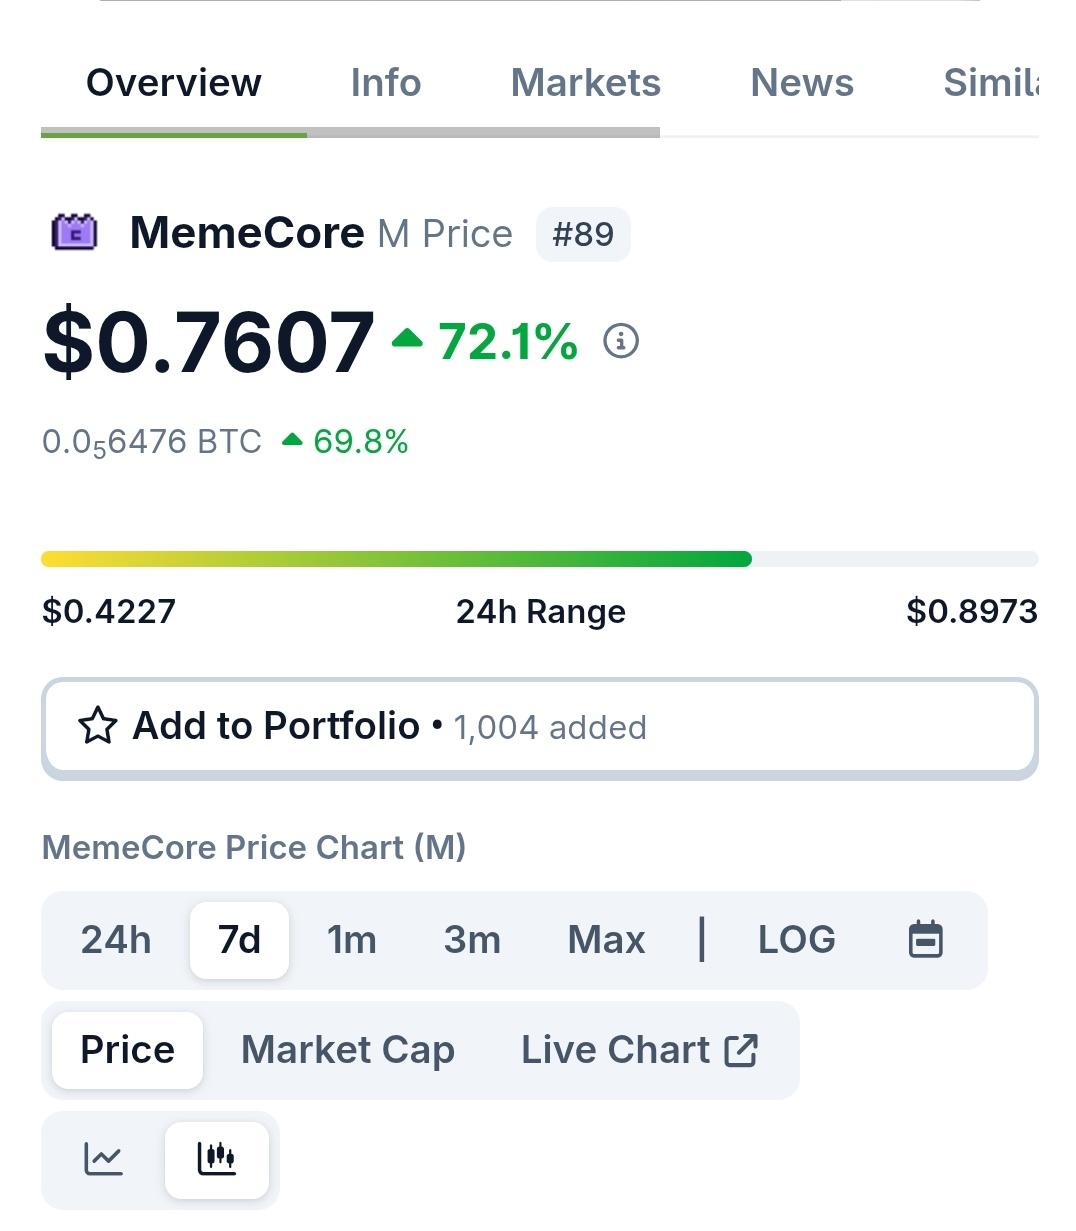Show the Market Cap chart
Viewport: 1076px width, 1231px height.
[348, 1050]
